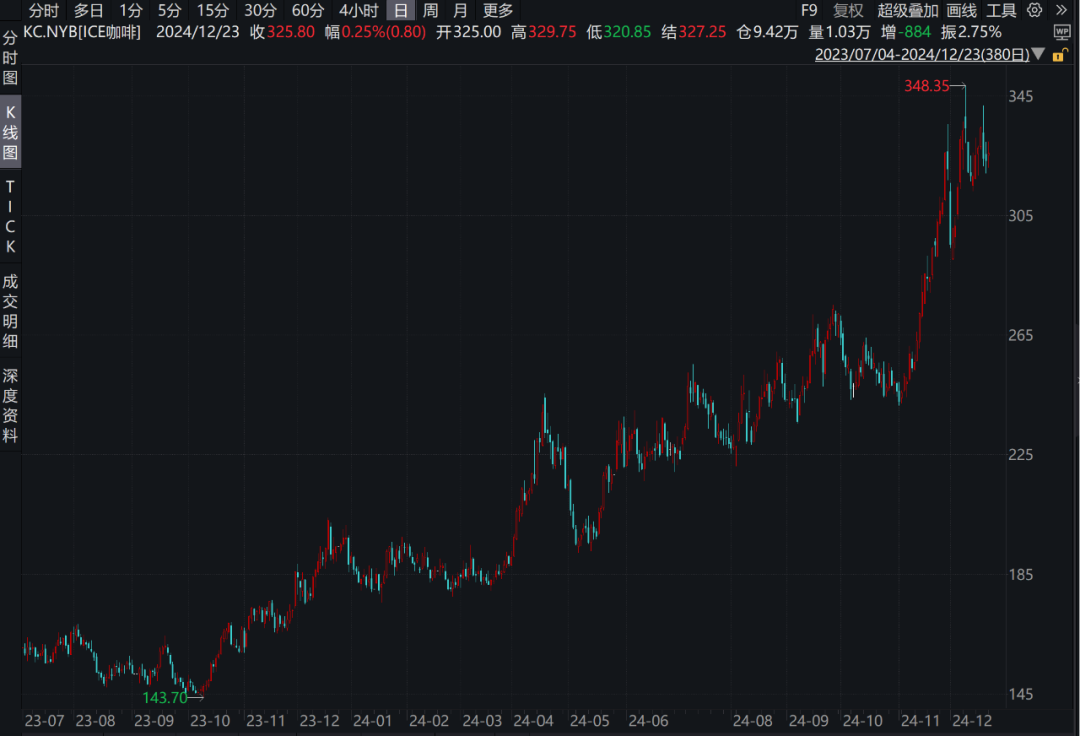Viewport: 1080px width, 736px height.
Task: Switch to the 分时图 side tab
Action: [10, 58]
